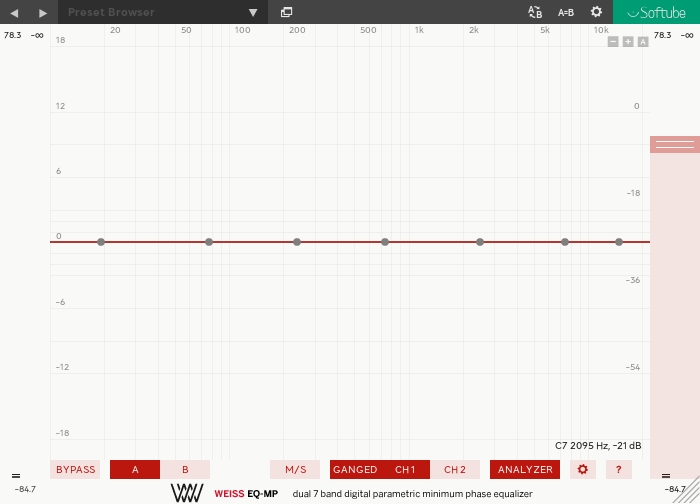Select the fourth EQ band node near 600 Hz
The height and width of the screenshot is (504, 700).
[x=385, y=242]
